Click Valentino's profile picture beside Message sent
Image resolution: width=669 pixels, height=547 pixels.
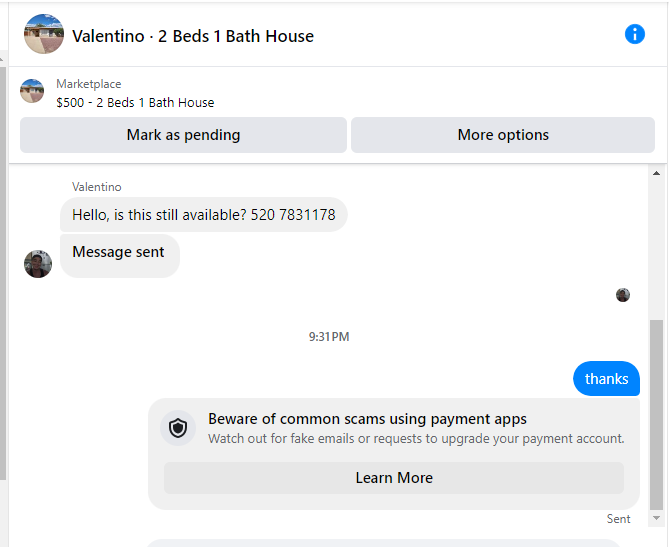38,264
